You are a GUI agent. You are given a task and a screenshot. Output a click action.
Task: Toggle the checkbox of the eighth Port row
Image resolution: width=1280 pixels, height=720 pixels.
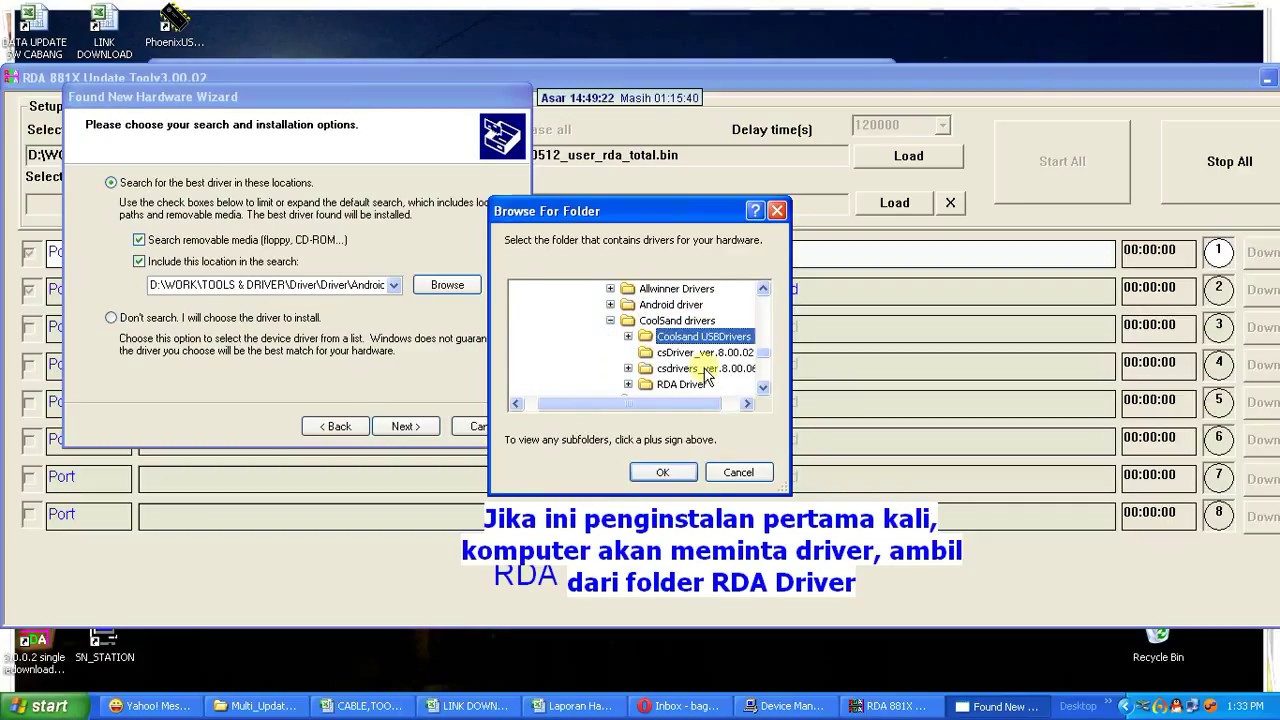[x=29, y=515]
